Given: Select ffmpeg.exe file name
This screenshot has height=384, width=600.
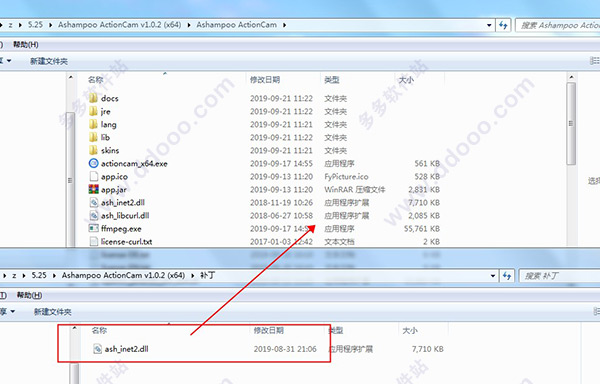Looking at the screenshot, I should [121, 229].
